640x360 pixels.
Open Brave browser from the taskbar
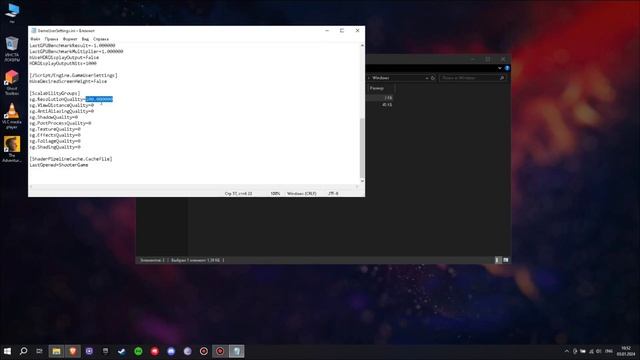(73, 351)
